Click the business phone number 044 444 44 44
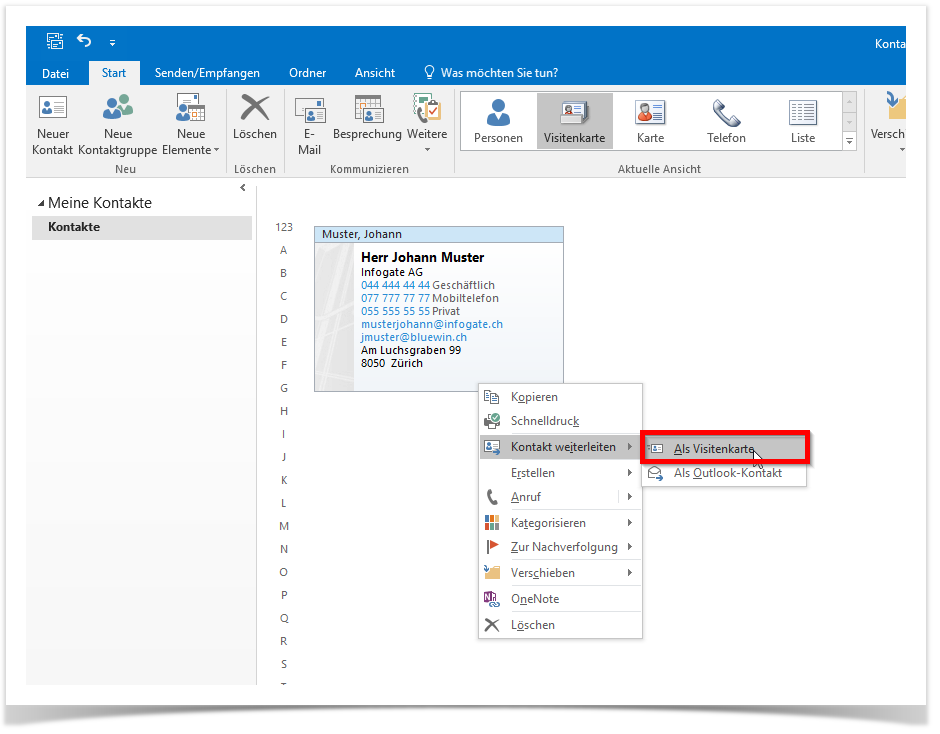This screenshot has height=734, width=940. pyautogui.click(x=395, y=285)
